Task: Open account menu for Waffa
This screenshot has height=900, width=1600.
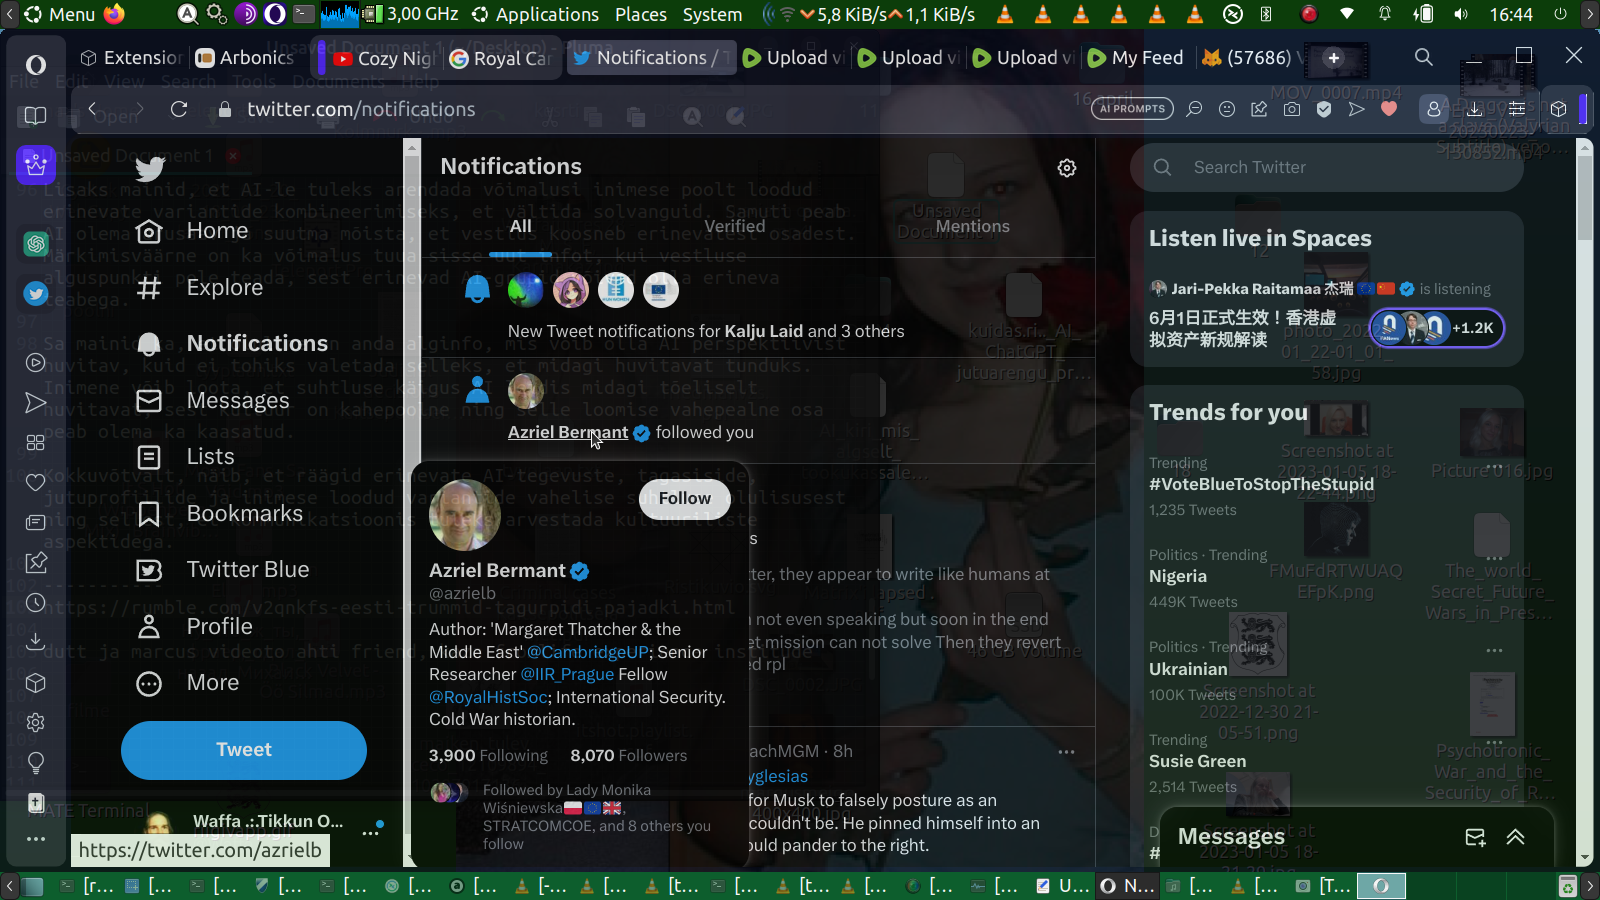Action: [x=371, y=832]
